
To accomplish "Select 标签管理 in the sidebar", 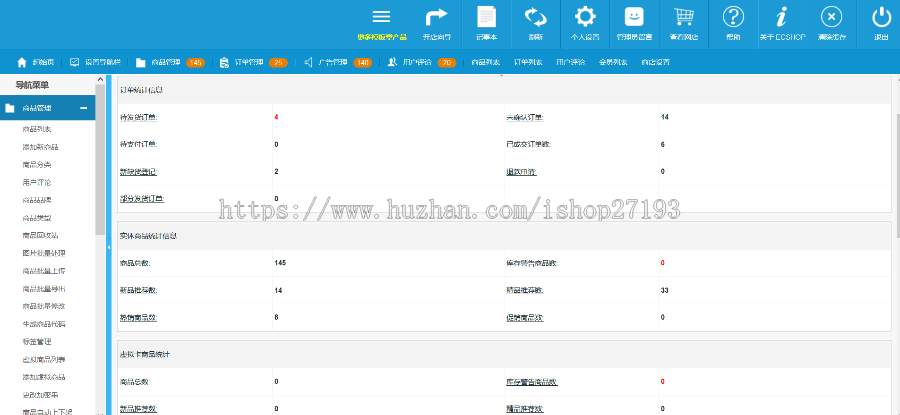I will click(x=37, y=342).
